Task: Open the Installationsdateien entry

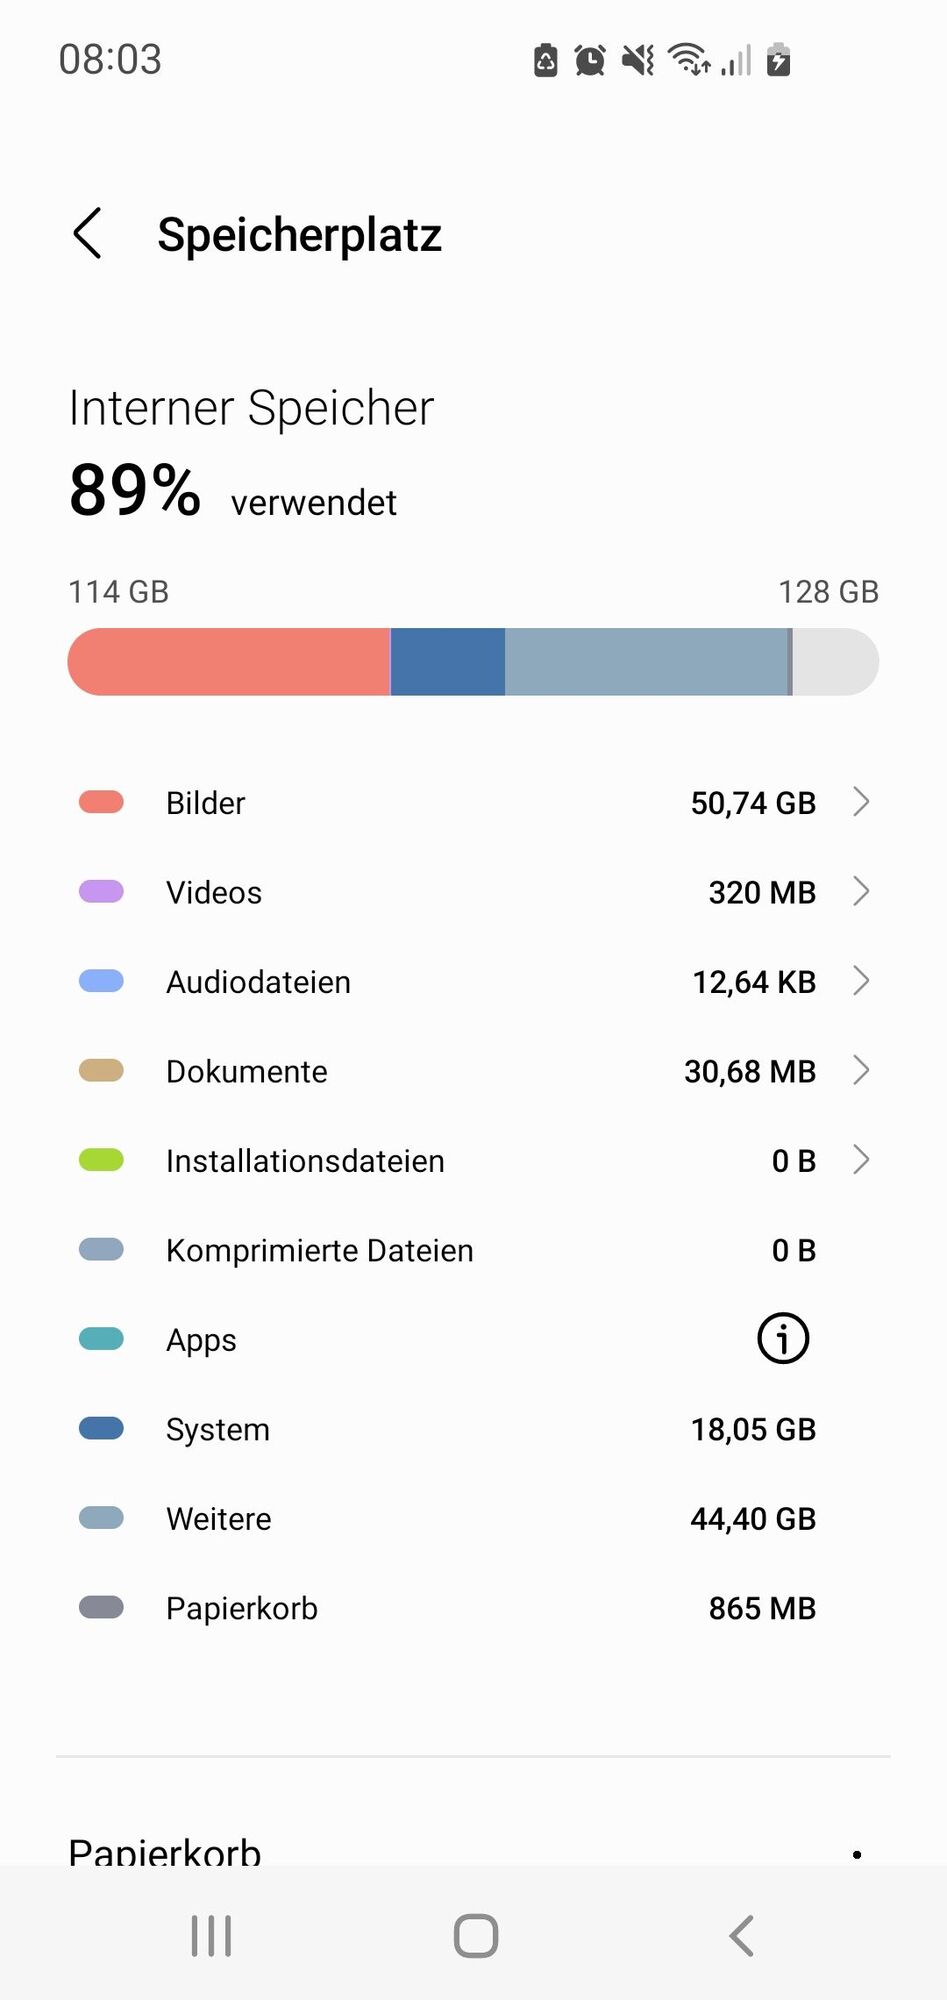Action: tap(473, 1160)
